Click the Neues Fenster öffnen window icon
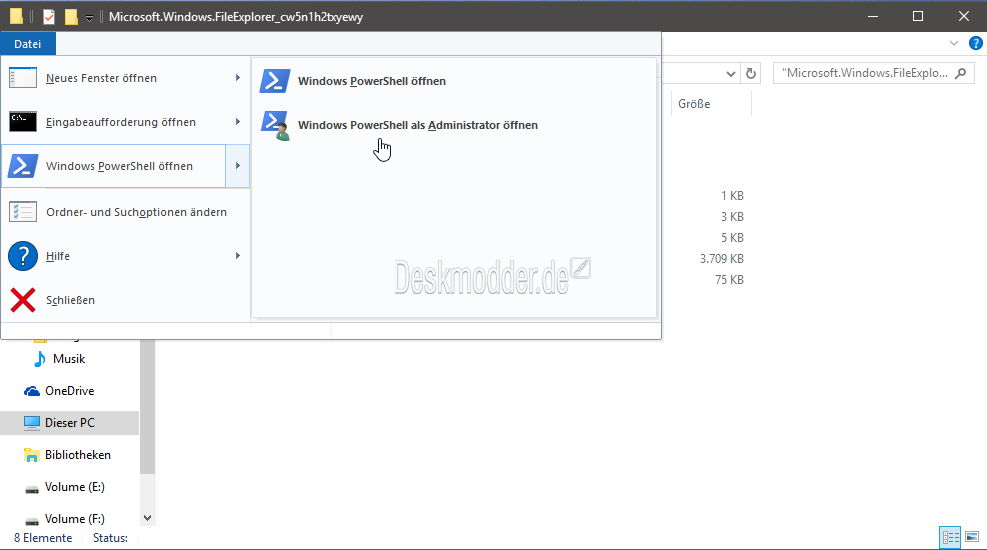 pos(23,78)
